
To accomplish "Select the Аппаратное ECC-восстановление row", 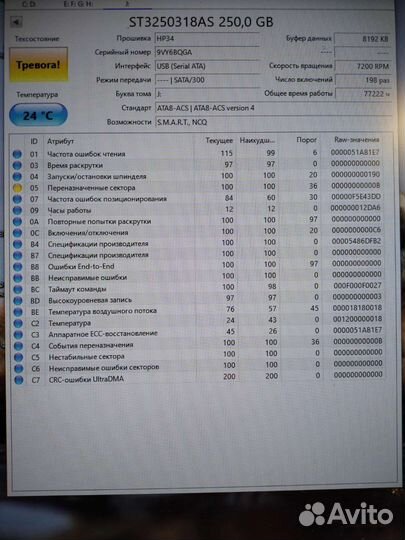I will [x=198, y=333].
